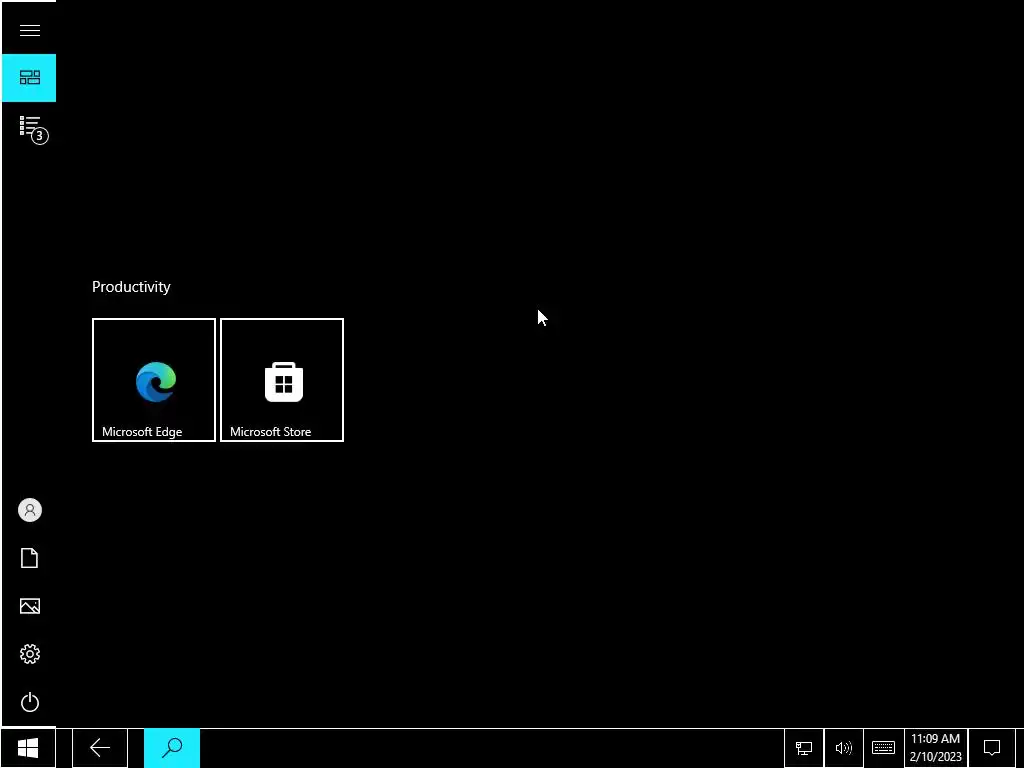Screen dimensions: 1024x768
Task: Click the taskbar Back arrow
Action: [x=100, y=748]
